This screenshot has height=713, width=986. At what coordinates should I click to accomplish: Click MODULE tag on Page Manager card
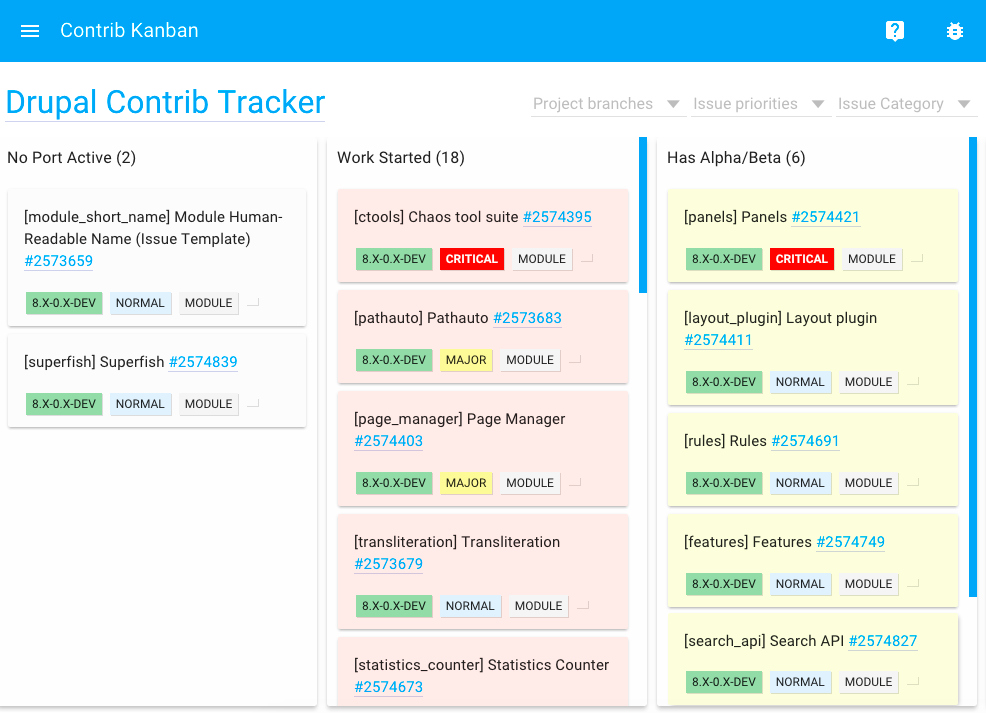click(x=530, y=483)
